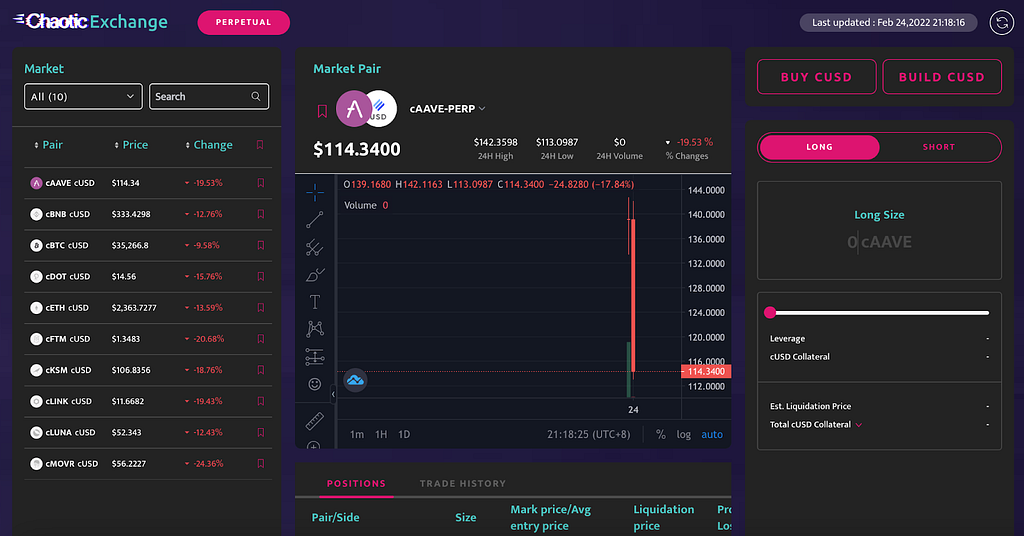Select the trend line drawing tool
Viewport: 1024px width, 536px height.
(x=315, y=220)
